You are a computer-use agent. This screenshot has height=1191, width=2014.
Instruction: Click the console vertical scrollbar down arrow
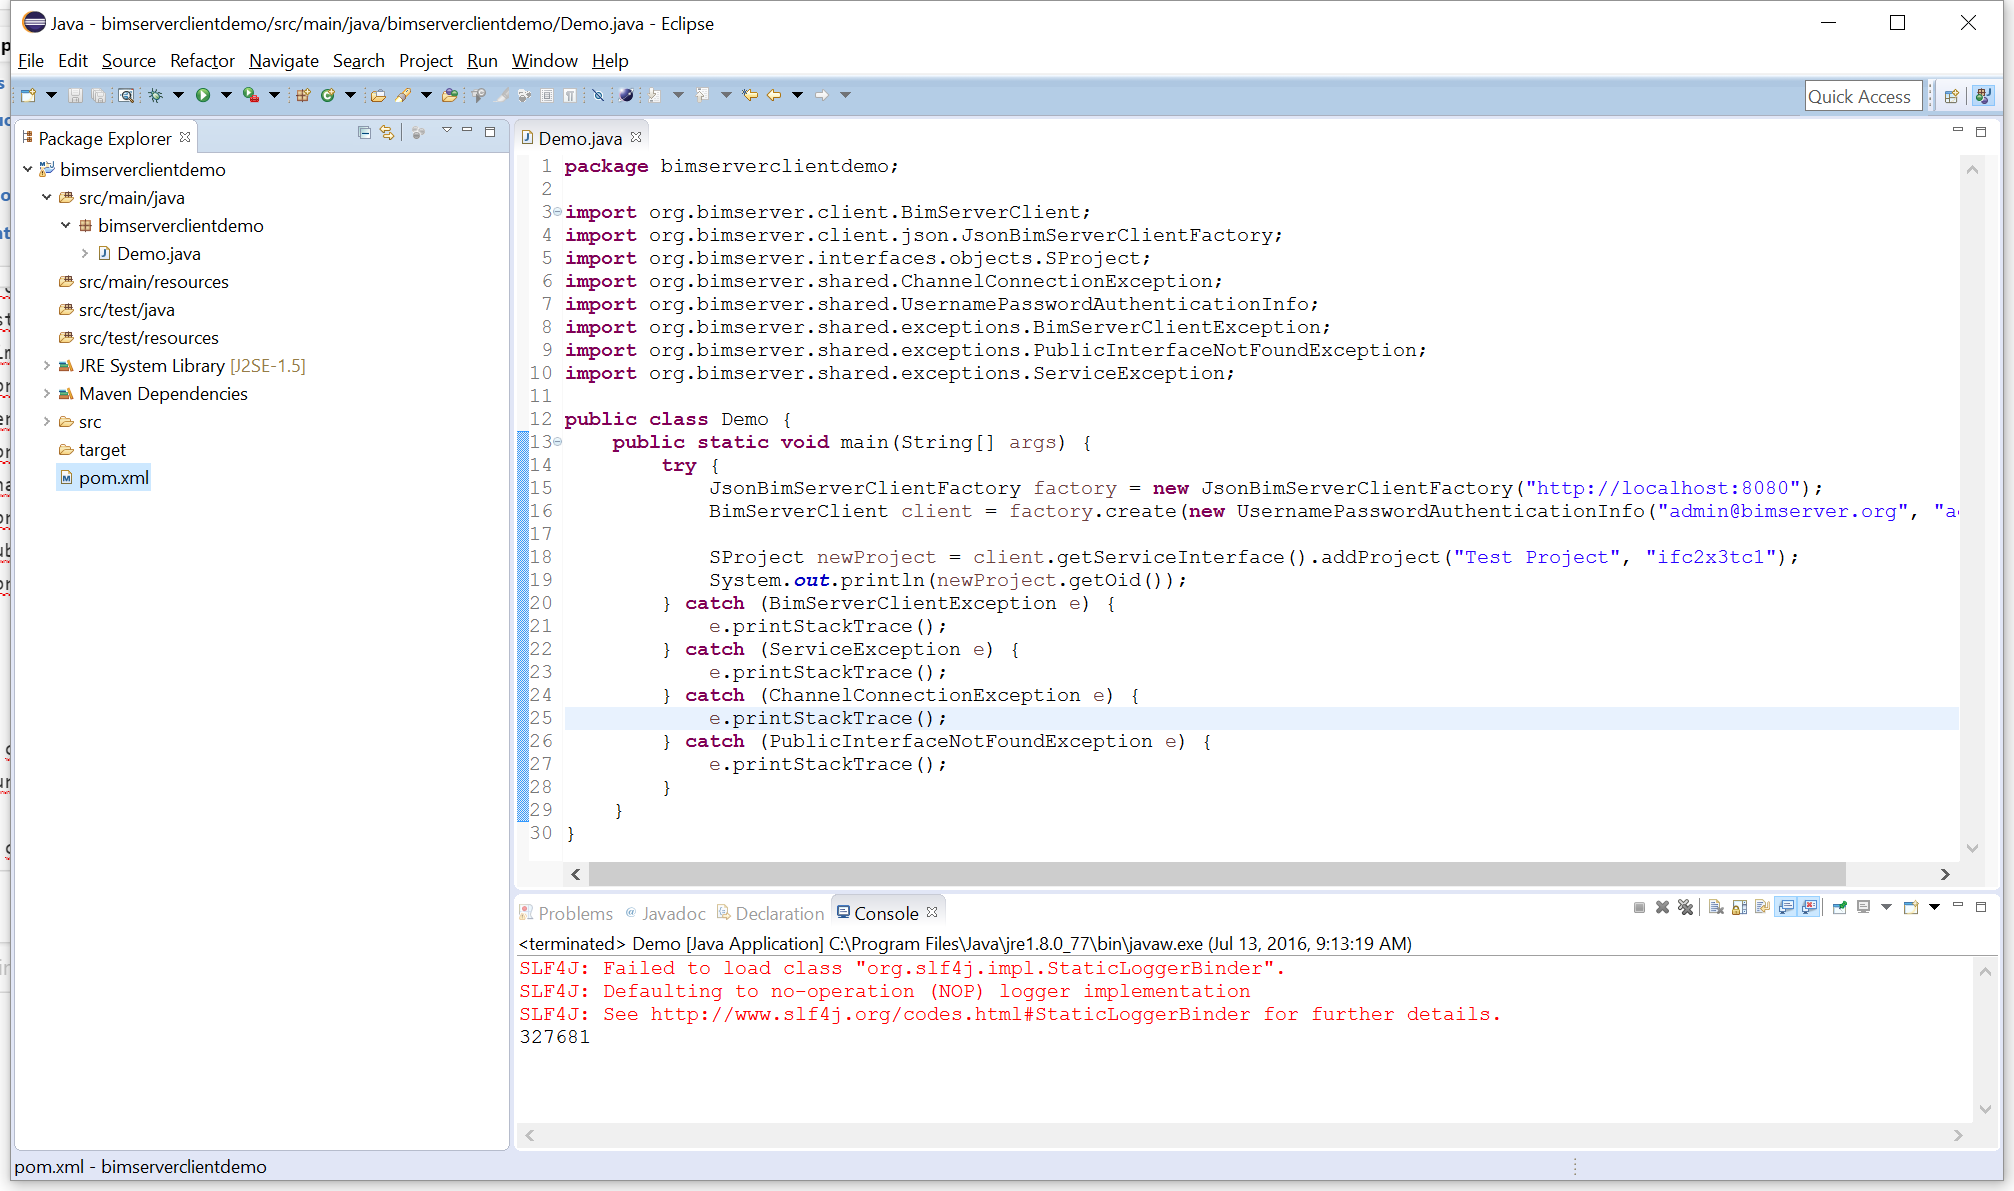1985,1109
